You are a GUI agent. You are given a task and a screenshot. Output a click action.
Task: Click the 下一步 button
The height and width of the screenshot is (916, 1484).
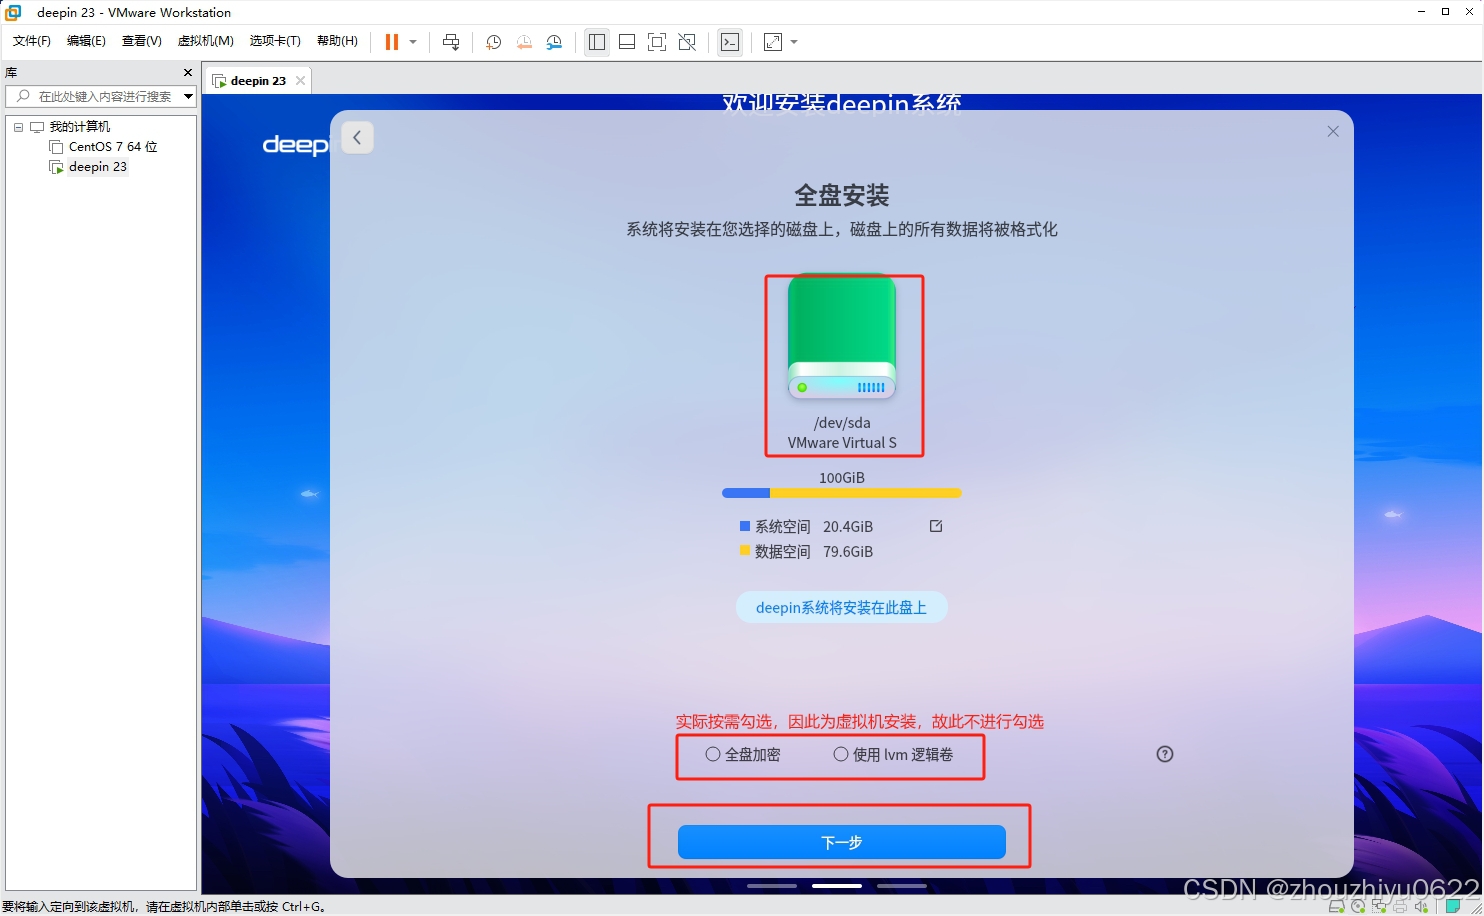coord(842,842)
